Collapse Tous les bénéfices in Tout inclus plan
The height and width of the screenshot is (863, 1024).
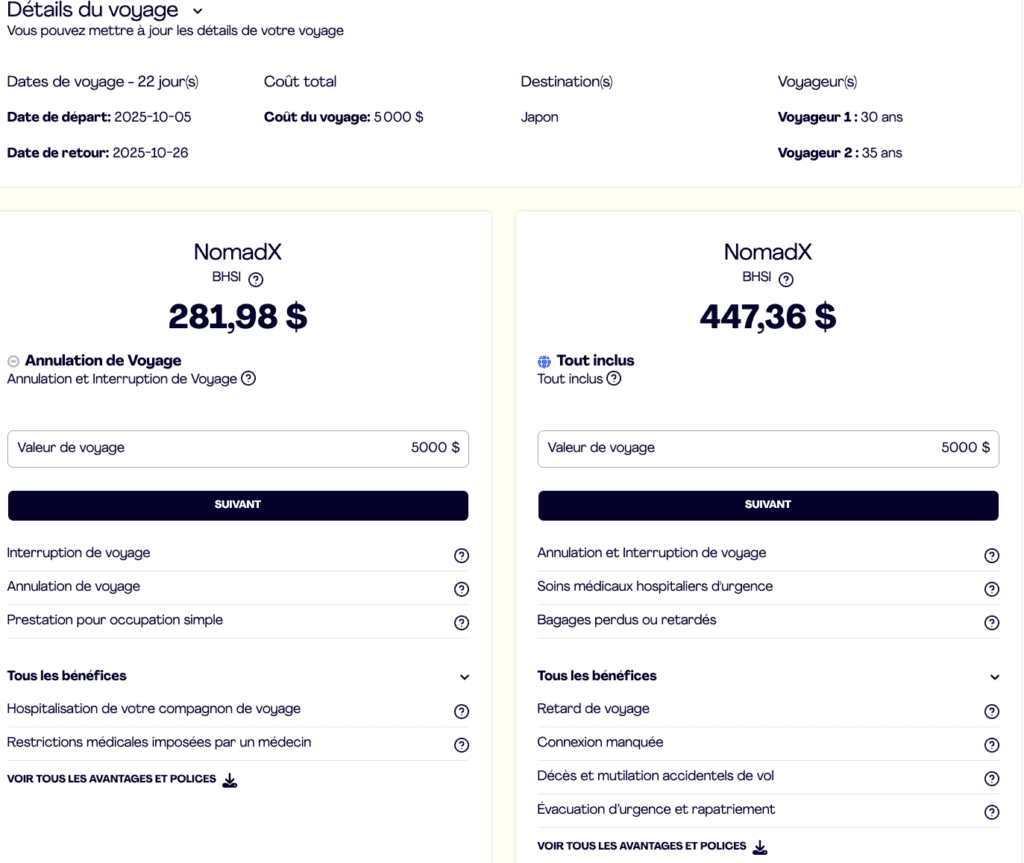coord(994,677)
